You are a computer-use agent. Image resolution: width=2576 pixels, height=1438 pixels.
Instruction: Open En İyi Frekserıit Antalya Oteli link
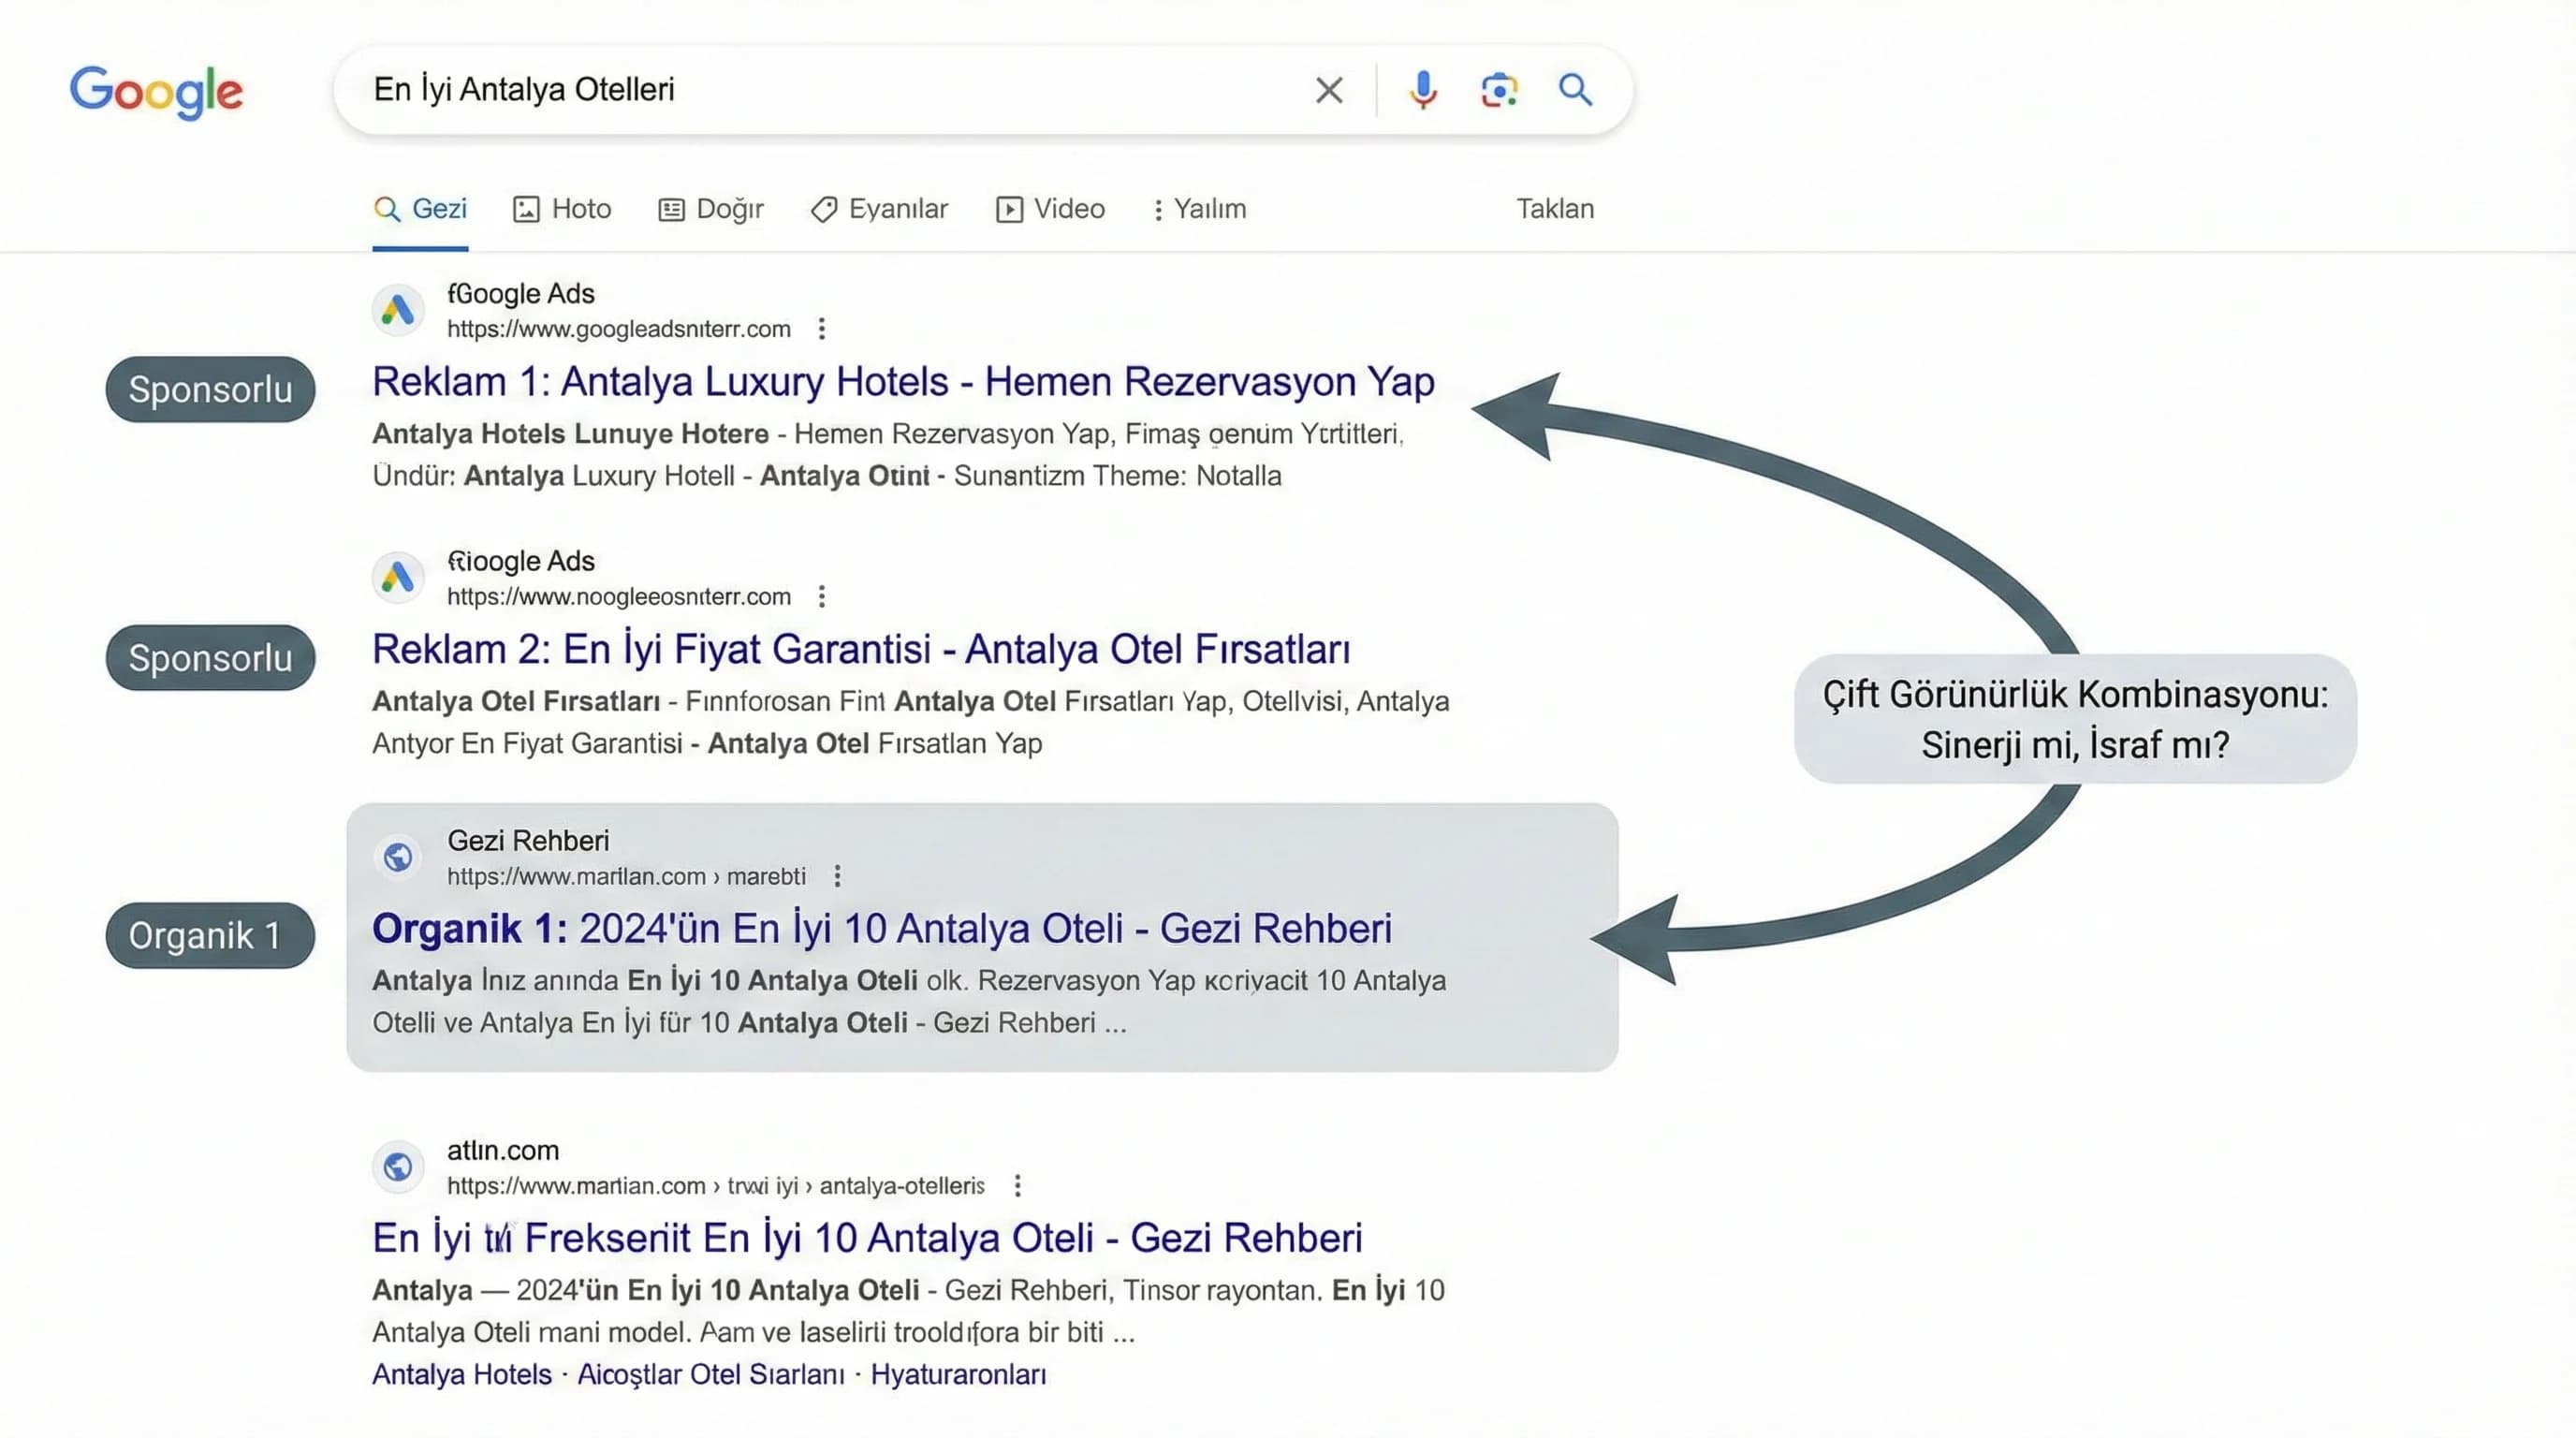click(x=867, y=1238)
